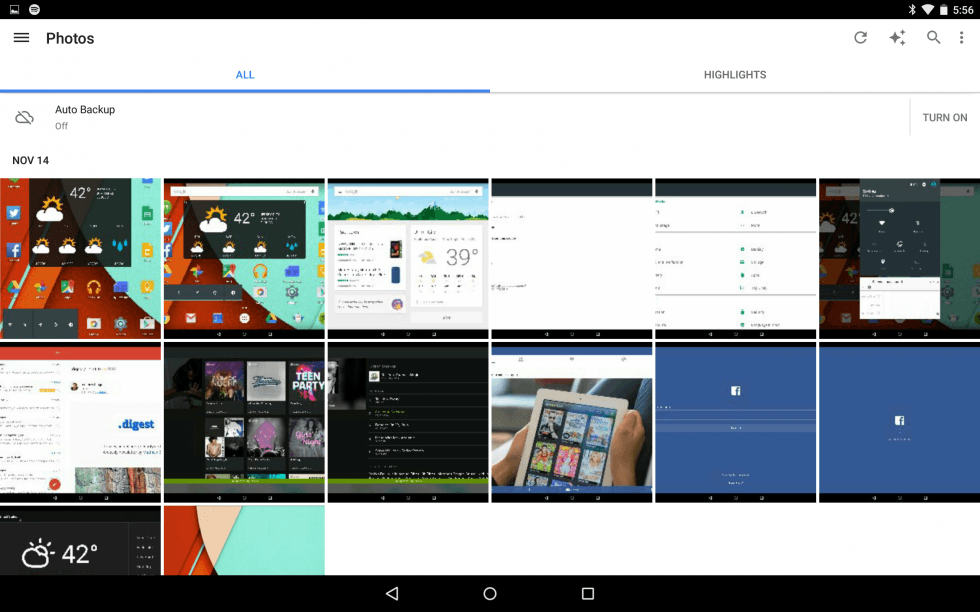
Task: Tap the recent apps square button
Action: (x=588, y=593)
